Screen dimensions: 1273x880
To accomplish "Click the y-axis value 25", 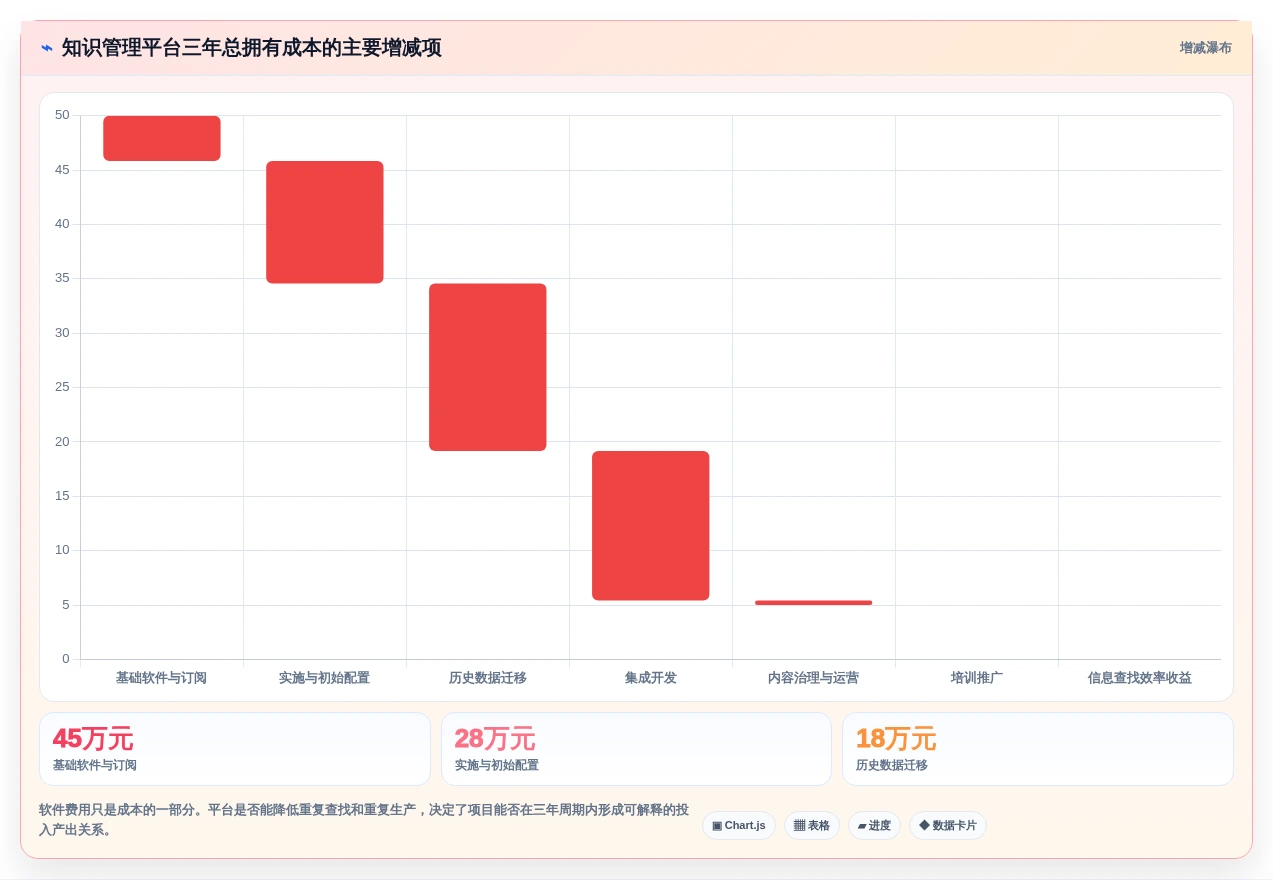I will [x=62, y=387].
